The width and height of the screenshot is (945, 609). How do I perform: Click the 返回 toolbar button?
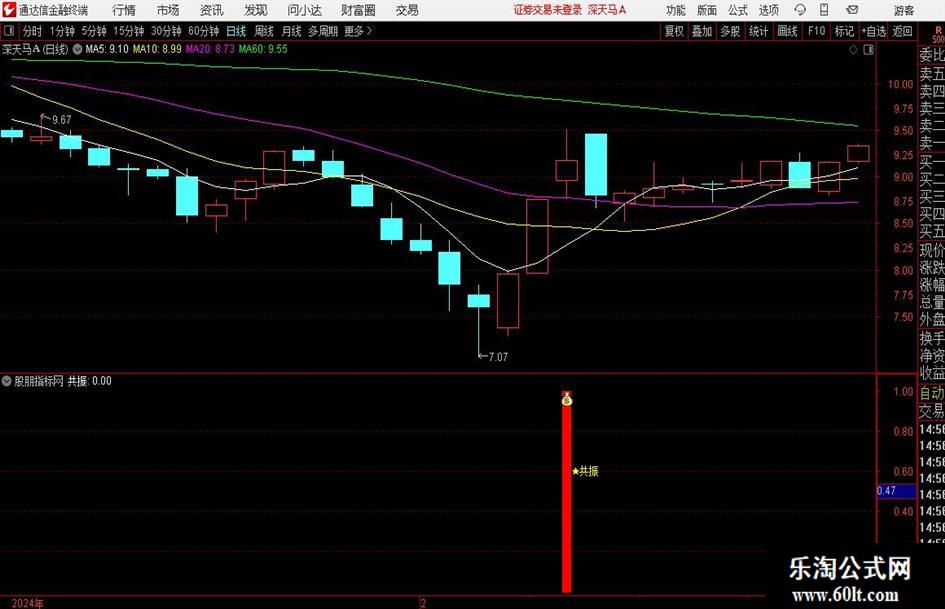[902, 31]
